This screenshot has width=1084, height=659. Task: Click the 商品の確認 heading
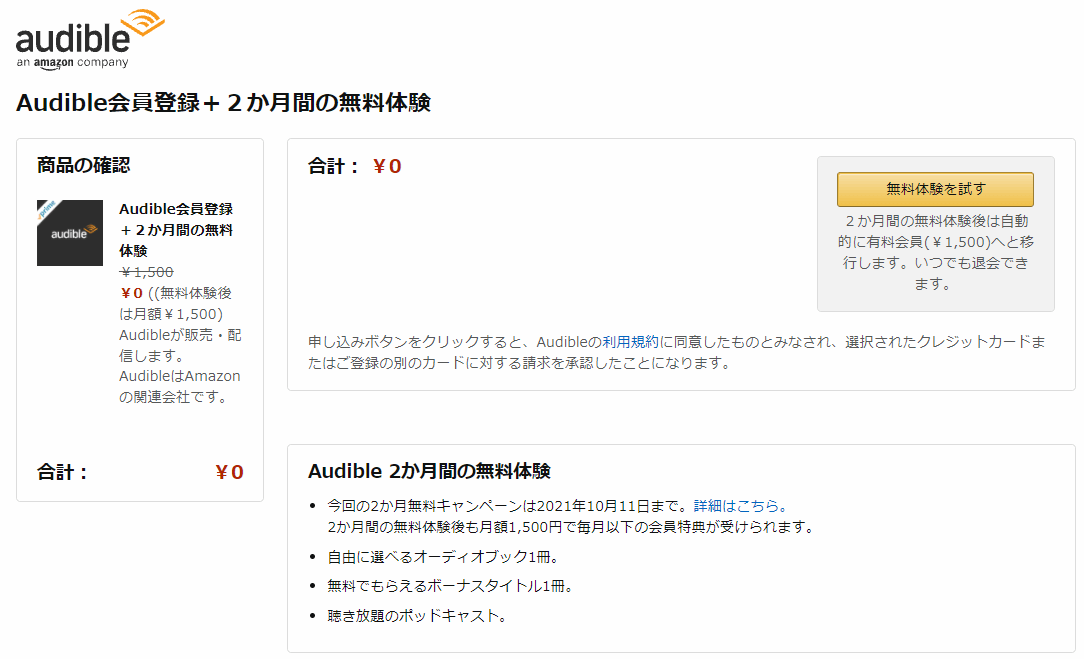83,165
